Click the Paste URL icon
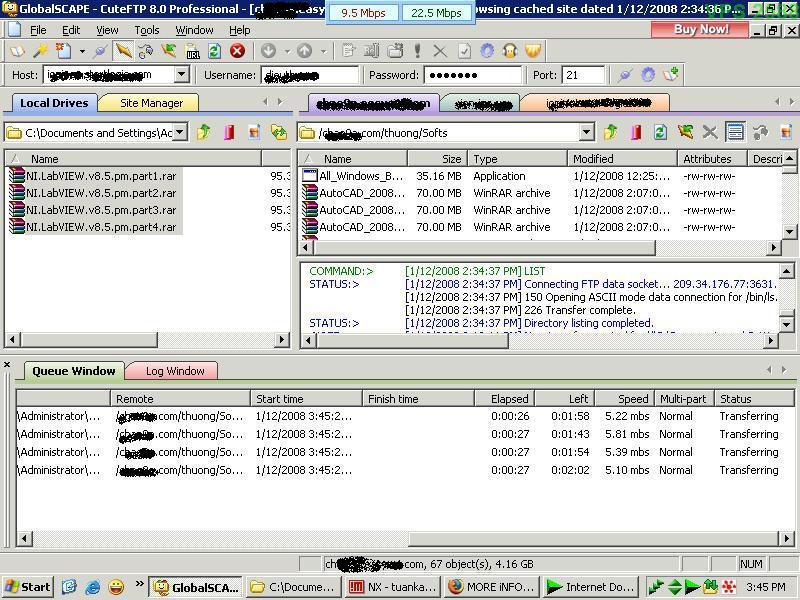The image size is (800, 600). click(192, 51)
